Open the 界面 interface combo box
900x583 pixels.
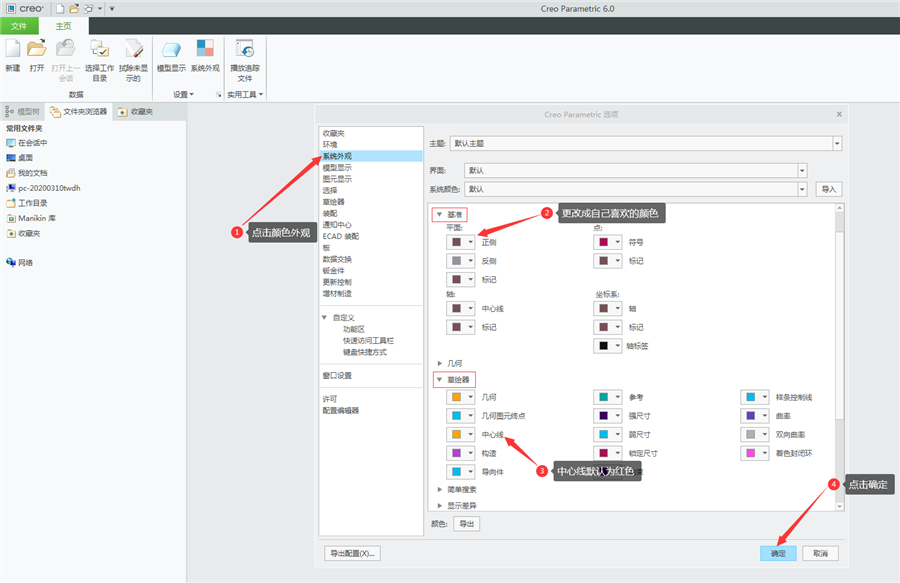[x=635, y=170]
